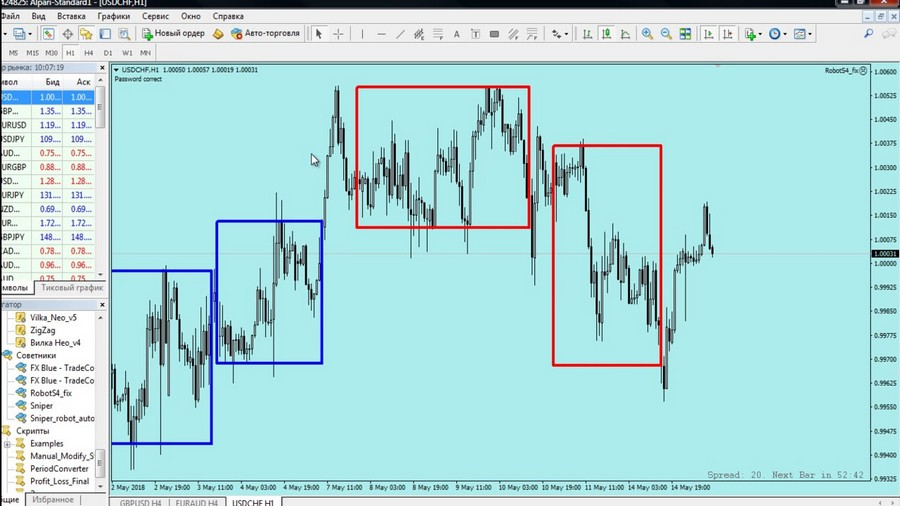This screenshot has width=900, height=506.
Task: Open the Сервис menu
Action: [155, 17]
